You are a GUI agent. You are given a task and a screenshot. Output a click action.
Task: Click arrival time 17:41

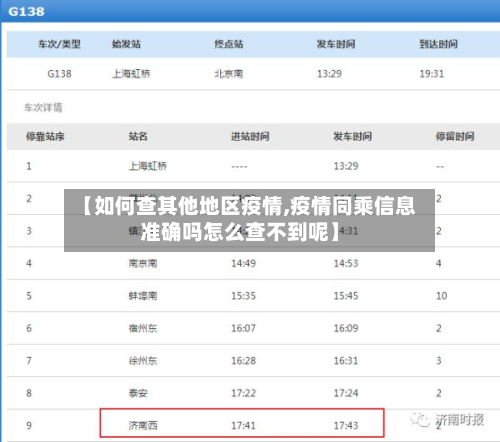pyautogui.click(x=244, y=425)
